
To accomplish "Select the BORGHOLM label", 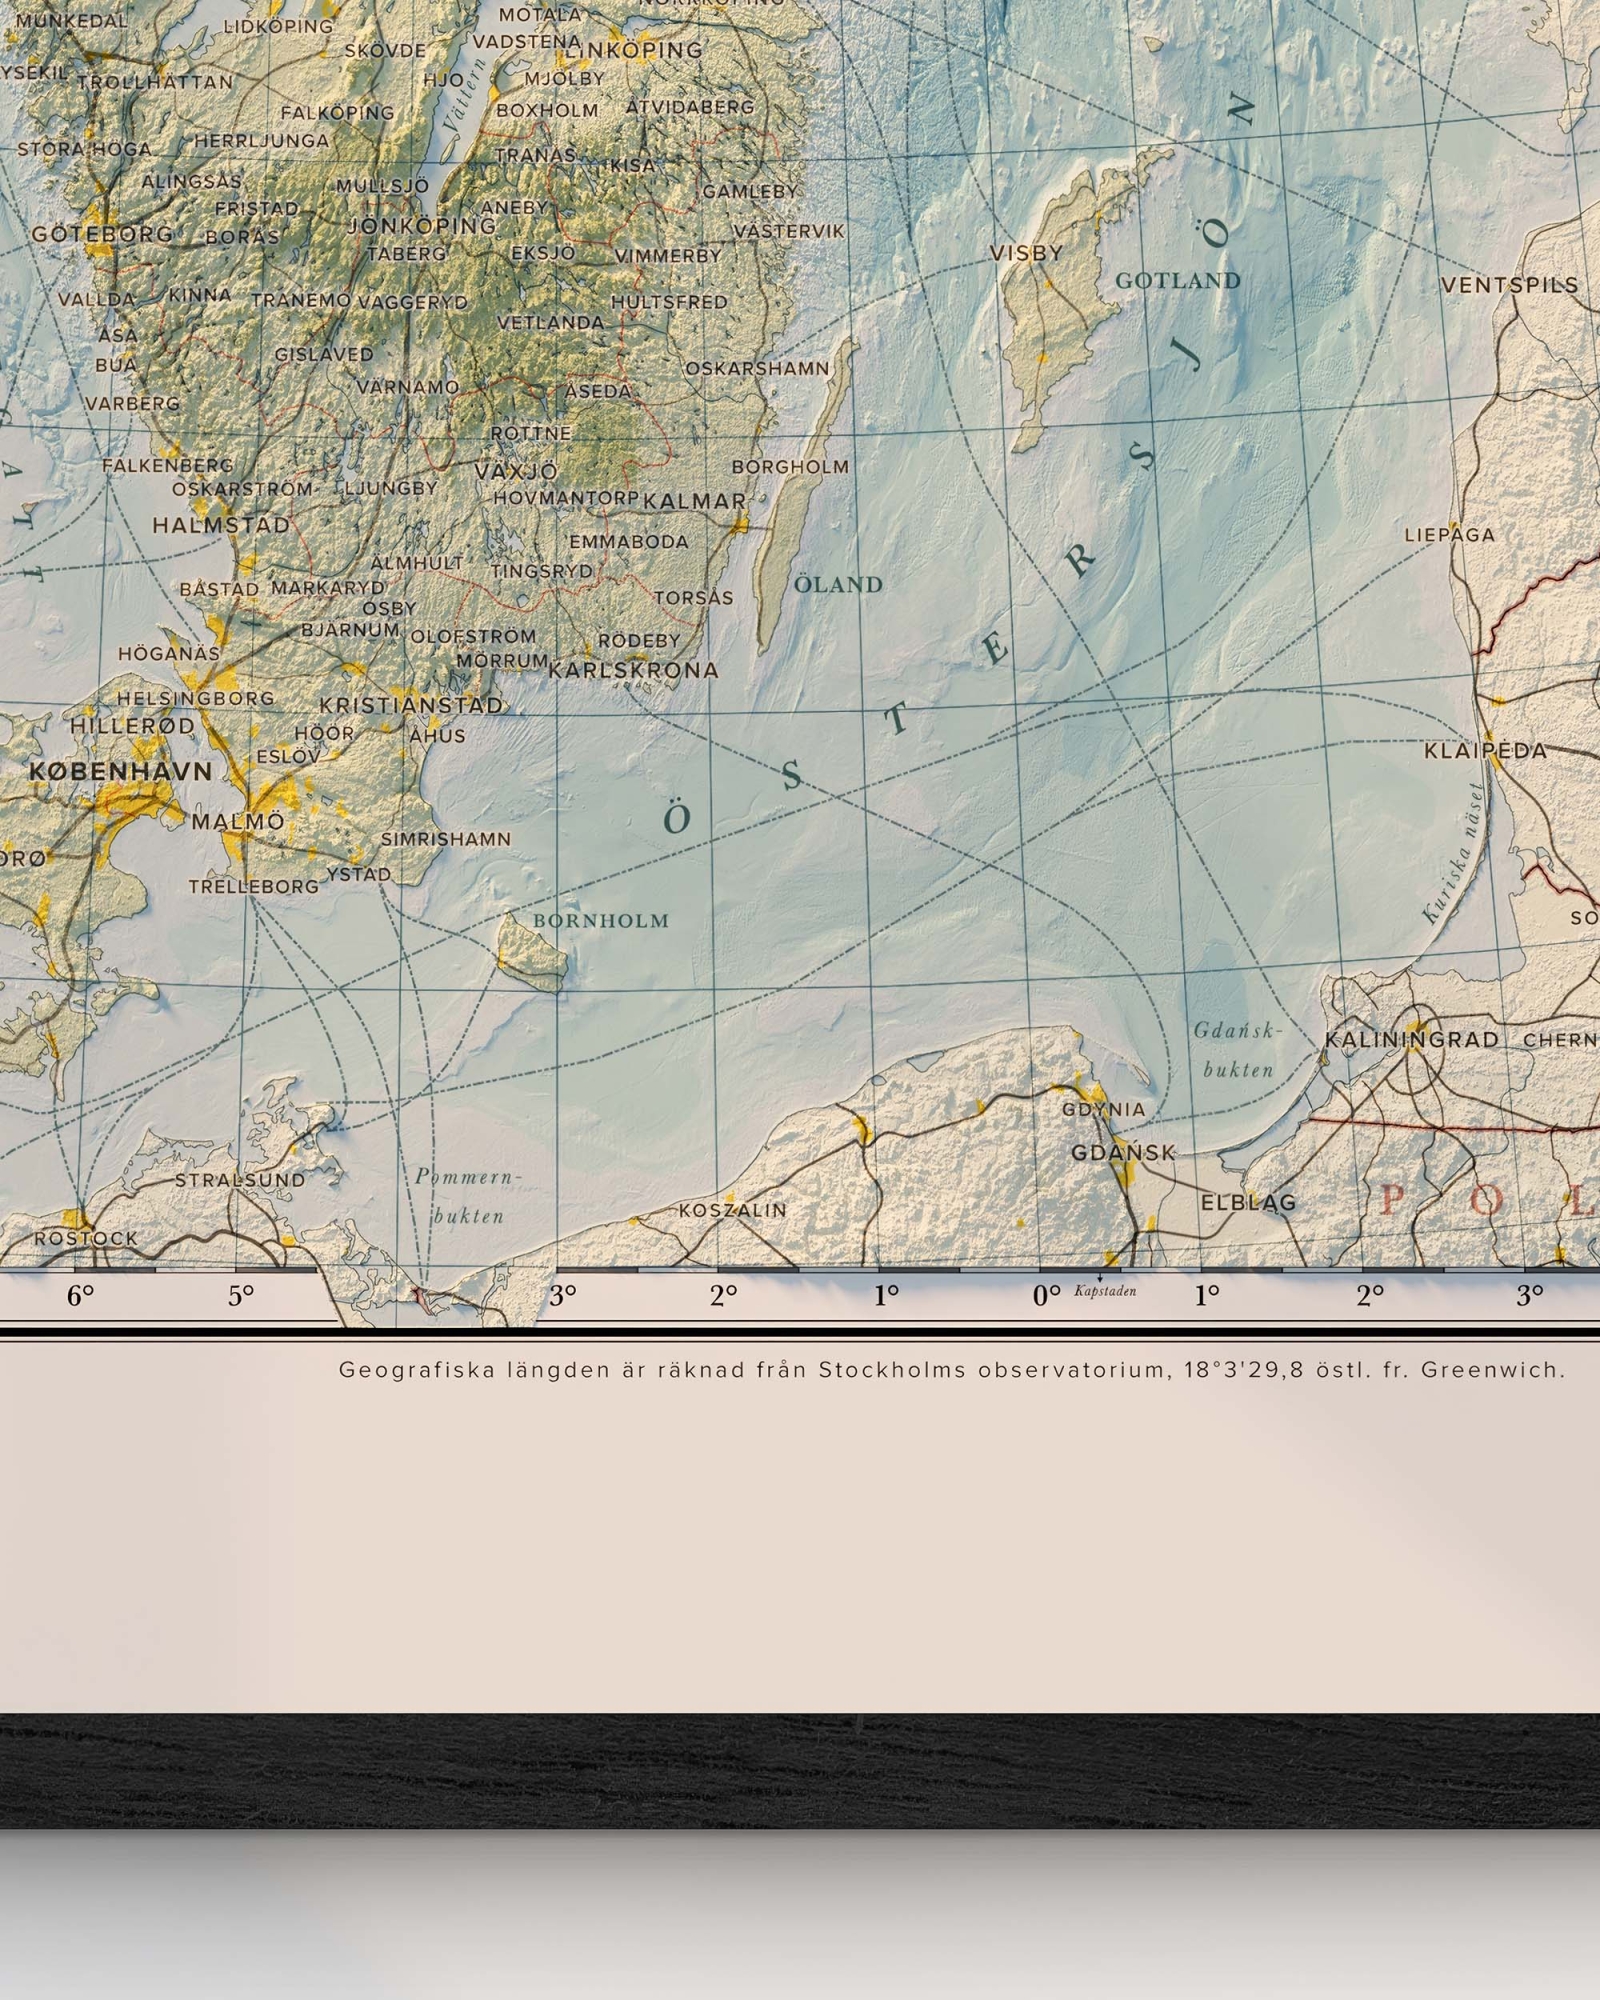I will (x=790, y=467).
